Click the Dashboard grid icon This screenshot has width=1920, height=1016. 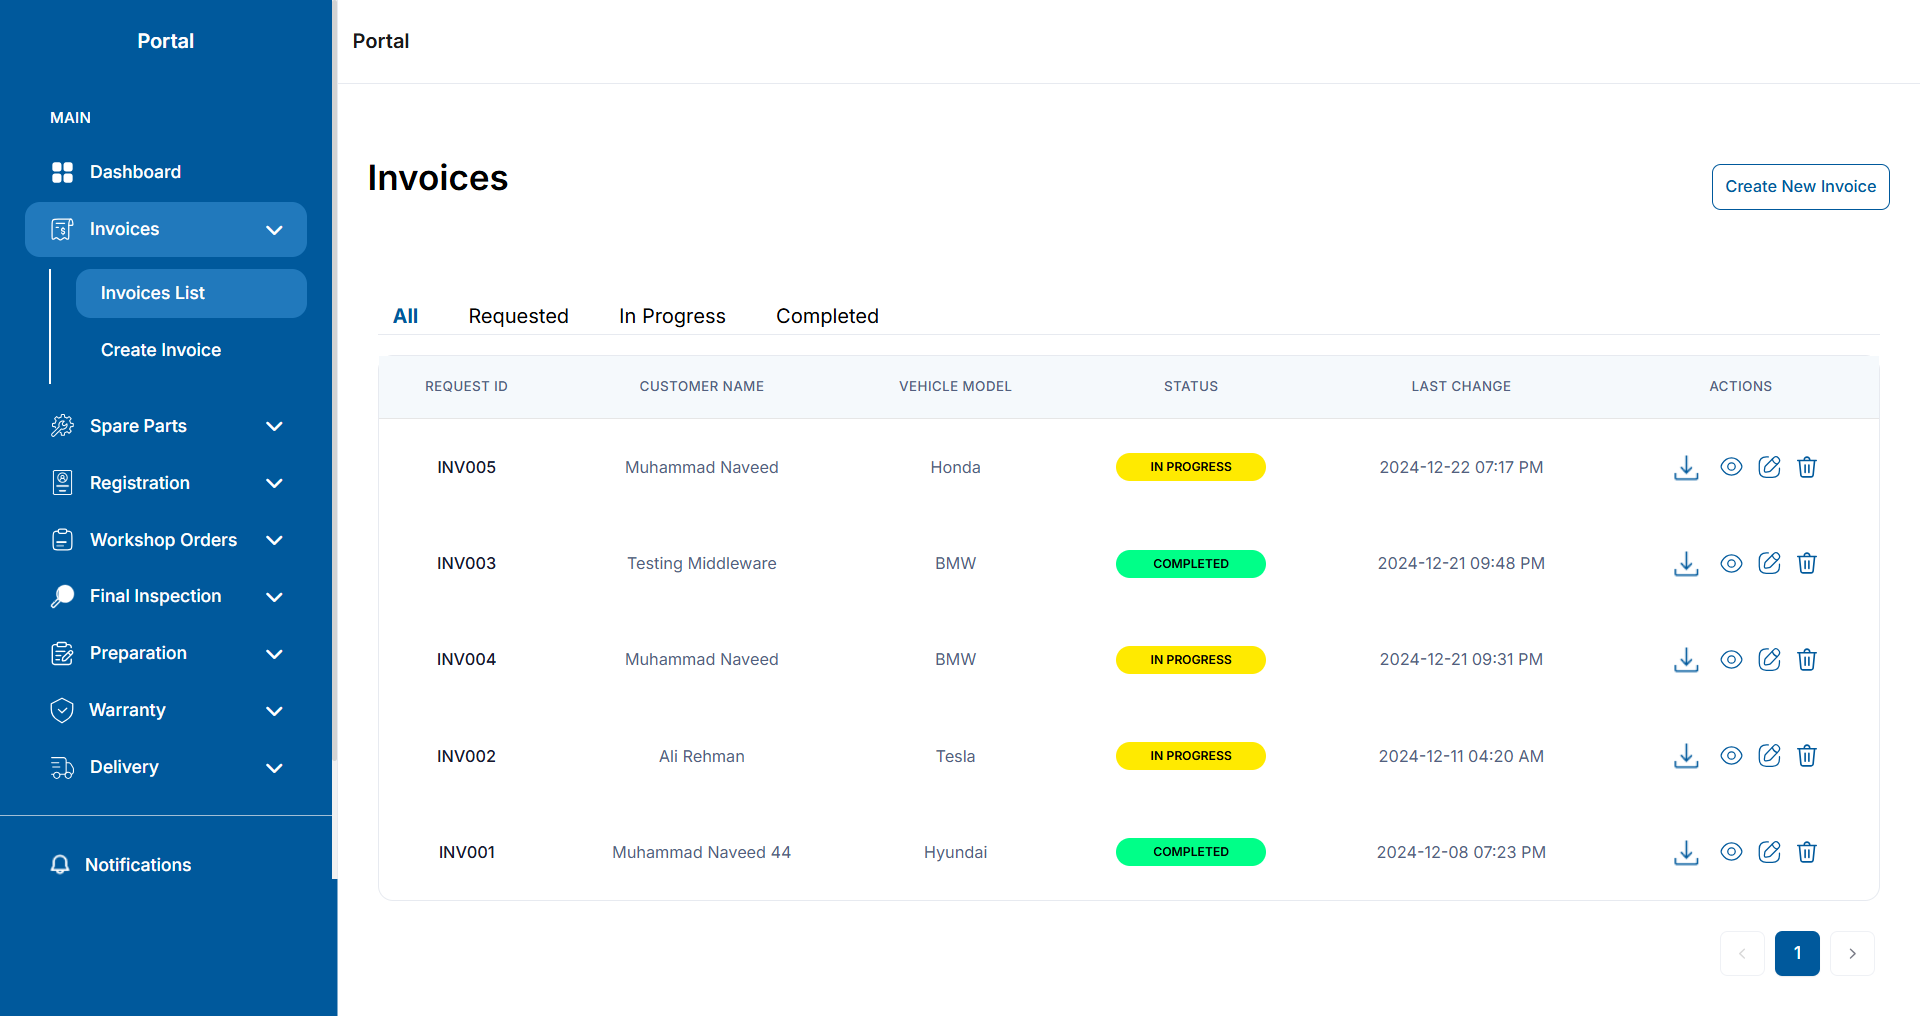(x=62, y=172)
